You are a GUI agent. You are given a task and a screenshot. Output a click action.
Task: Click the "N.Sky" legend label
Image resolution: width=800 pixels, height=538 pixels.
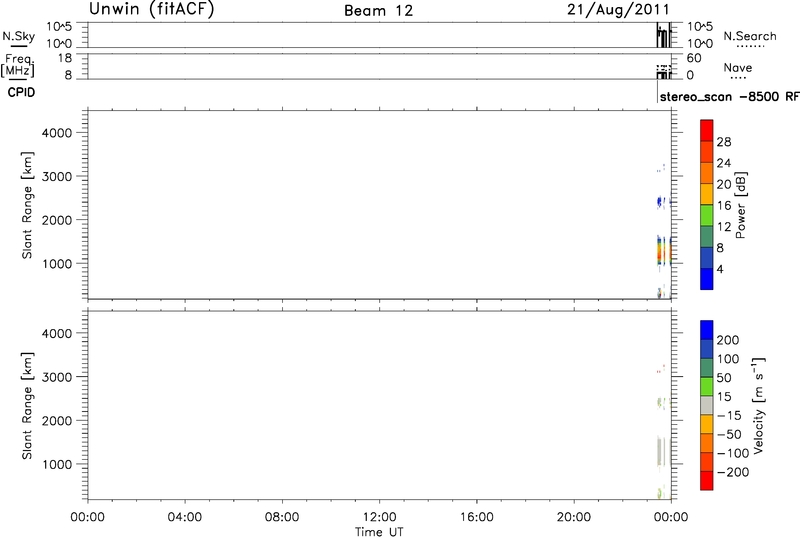pyautogui.click(x=19, y=36)
